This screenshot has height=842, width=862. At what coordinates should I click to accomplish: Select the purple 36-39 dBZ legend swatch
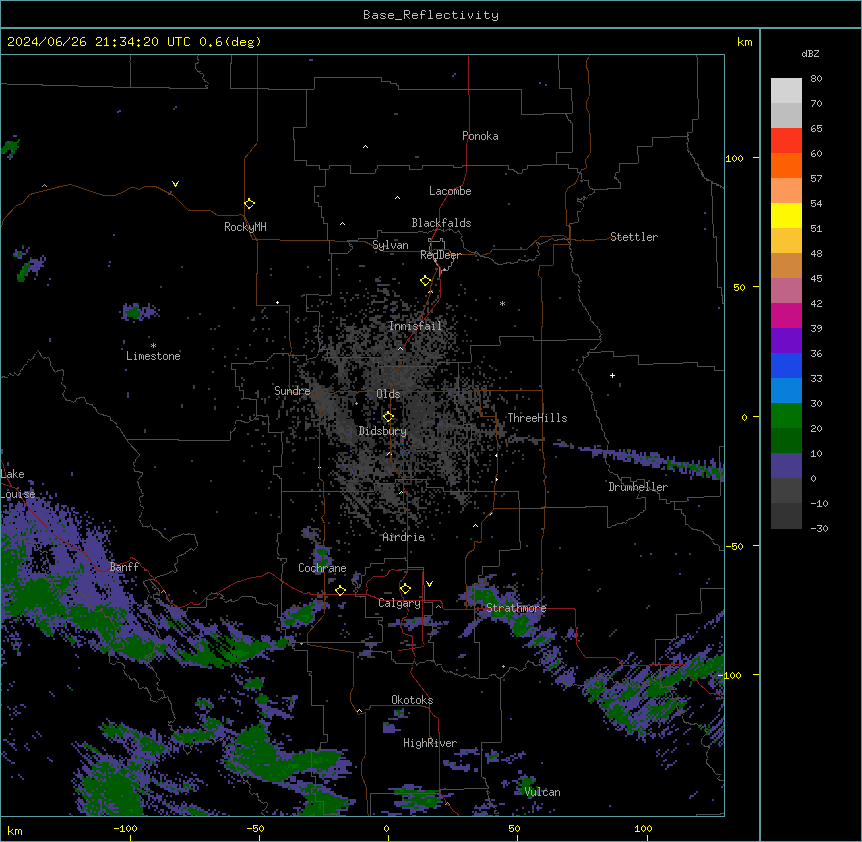786,341
